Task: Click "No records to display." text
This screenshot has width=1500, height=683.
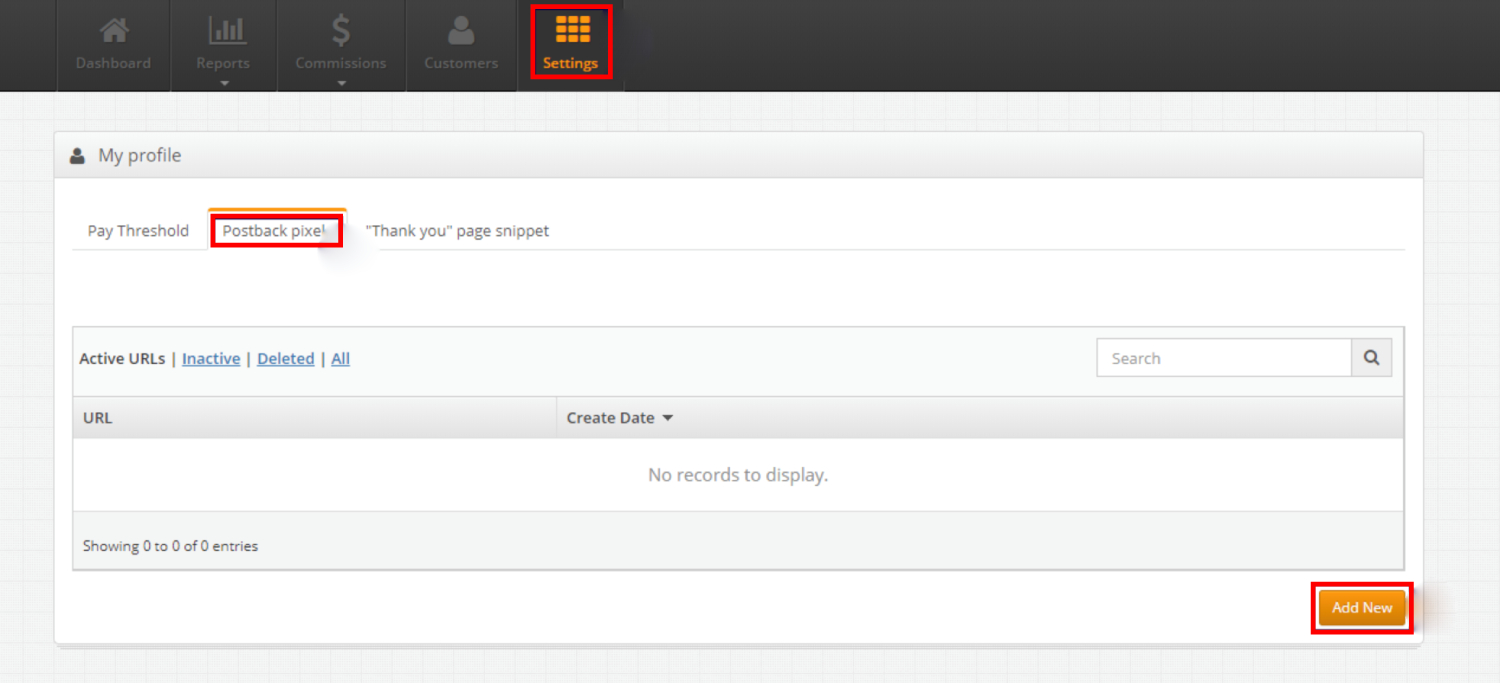Action: pyautogui.click(x=738, y=475)
